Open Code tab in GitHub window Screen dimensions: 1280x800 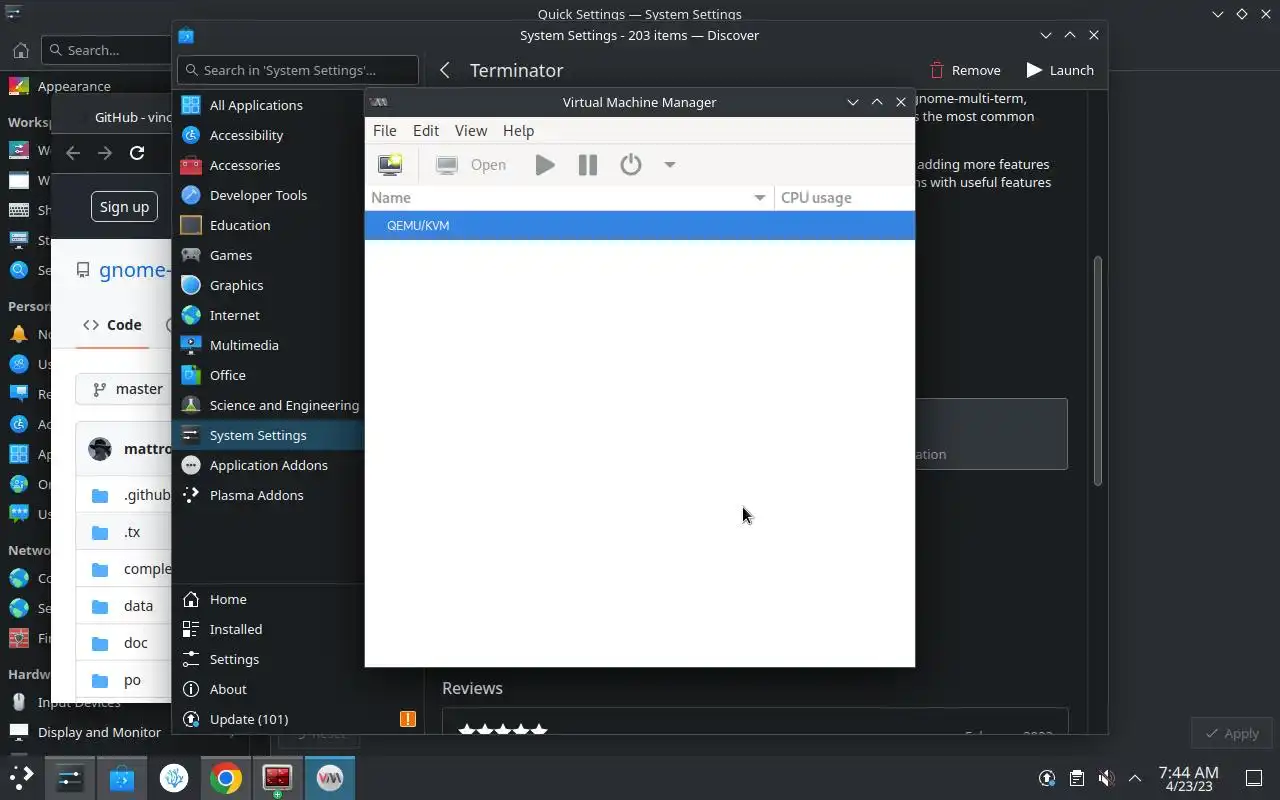coord(113,325)
